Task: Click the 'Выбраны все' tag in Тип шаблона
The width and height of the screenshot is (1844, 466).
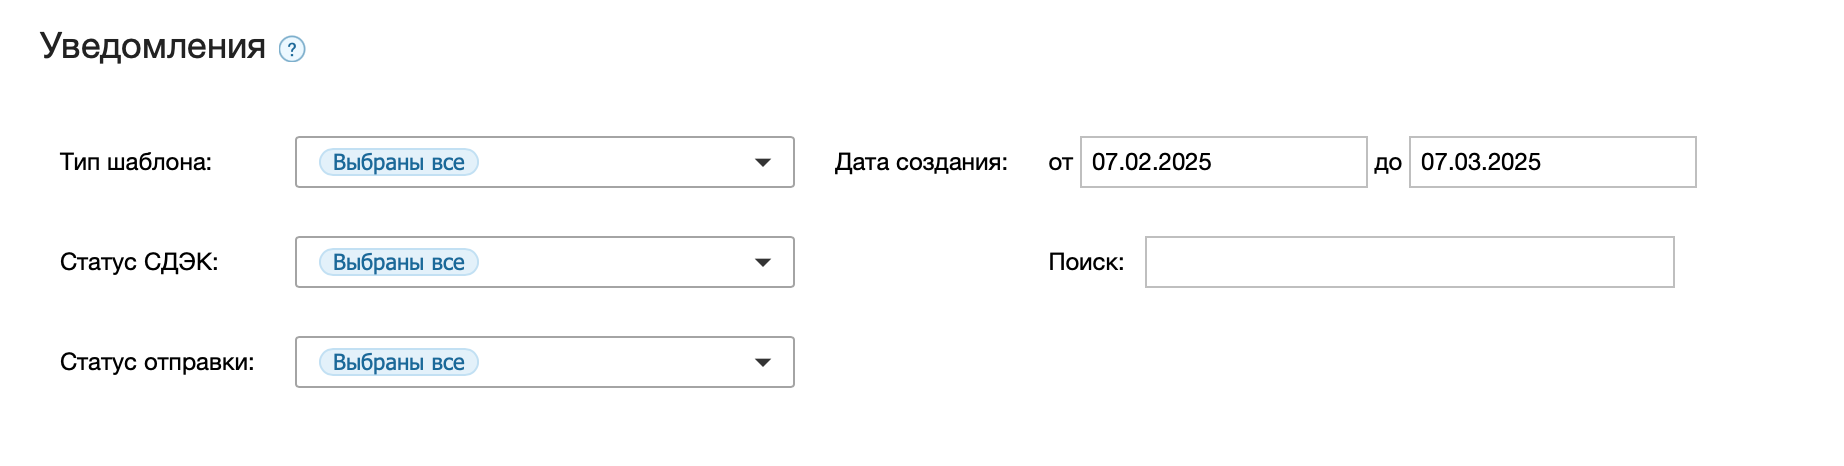Action: click(398, 162)
